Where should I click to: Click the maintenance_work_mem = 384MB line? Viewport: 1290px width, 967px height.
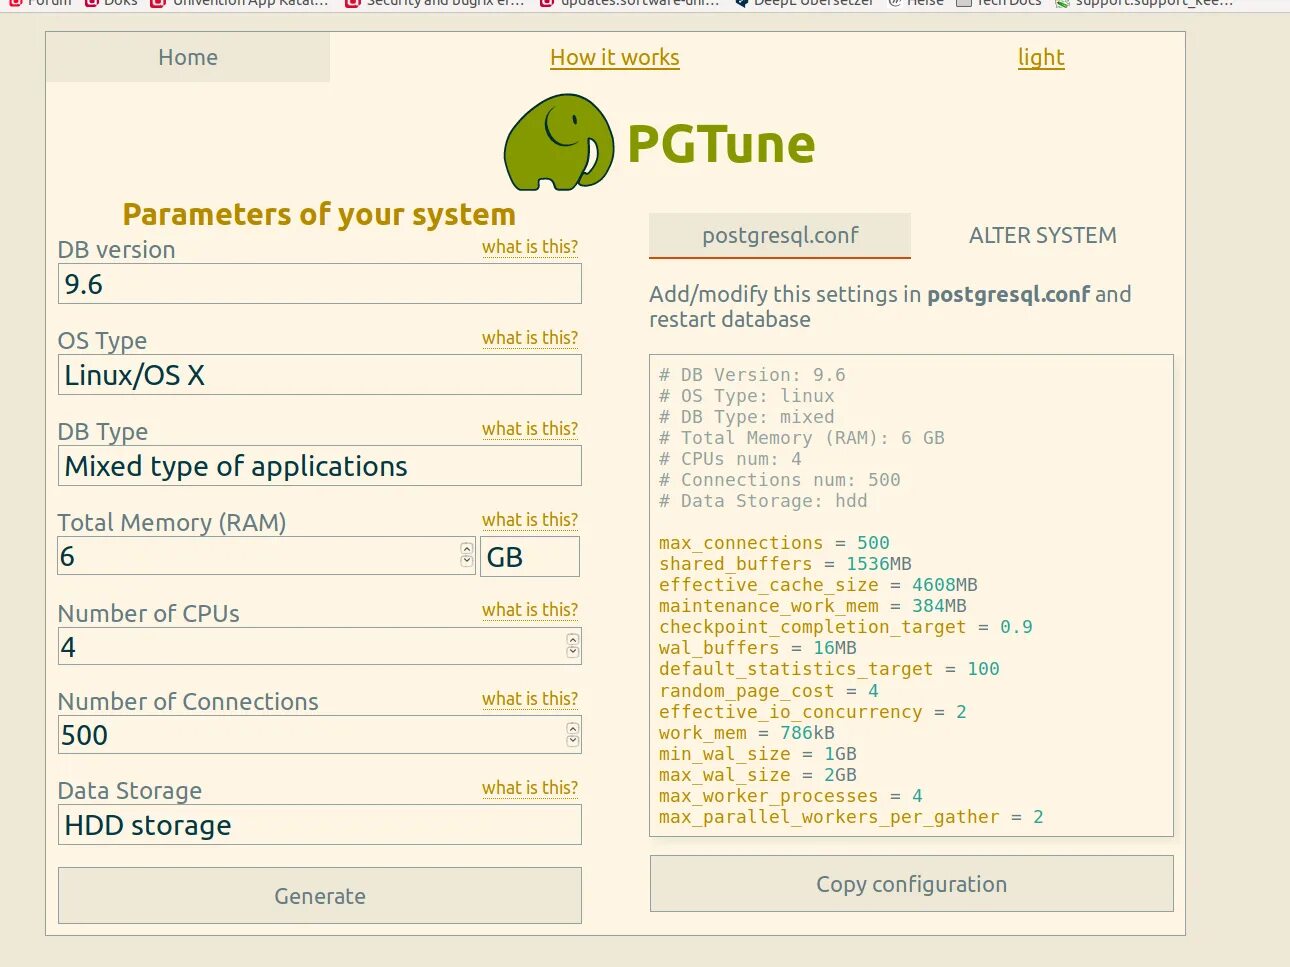[x=812, y=606]
